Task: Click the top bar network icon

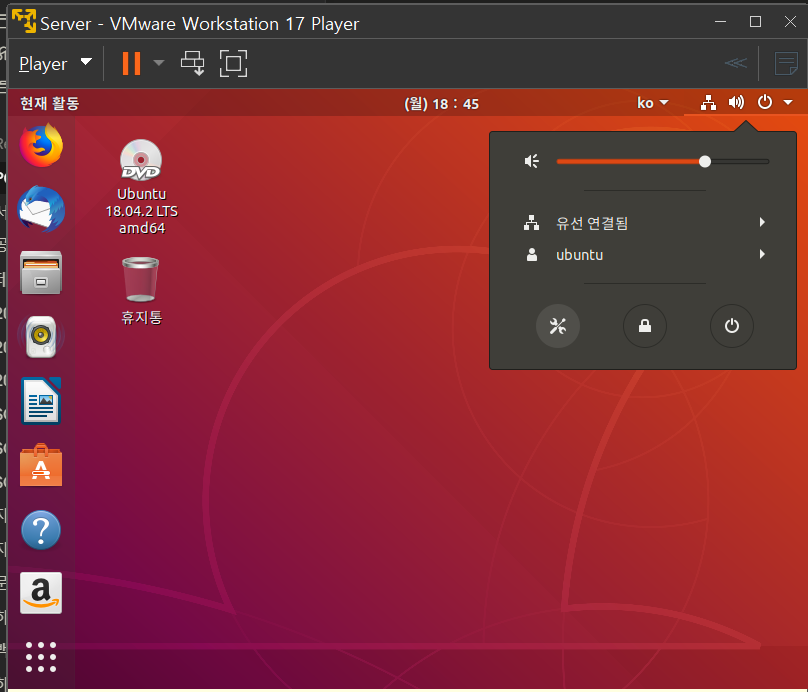Action: coord(709,103)
